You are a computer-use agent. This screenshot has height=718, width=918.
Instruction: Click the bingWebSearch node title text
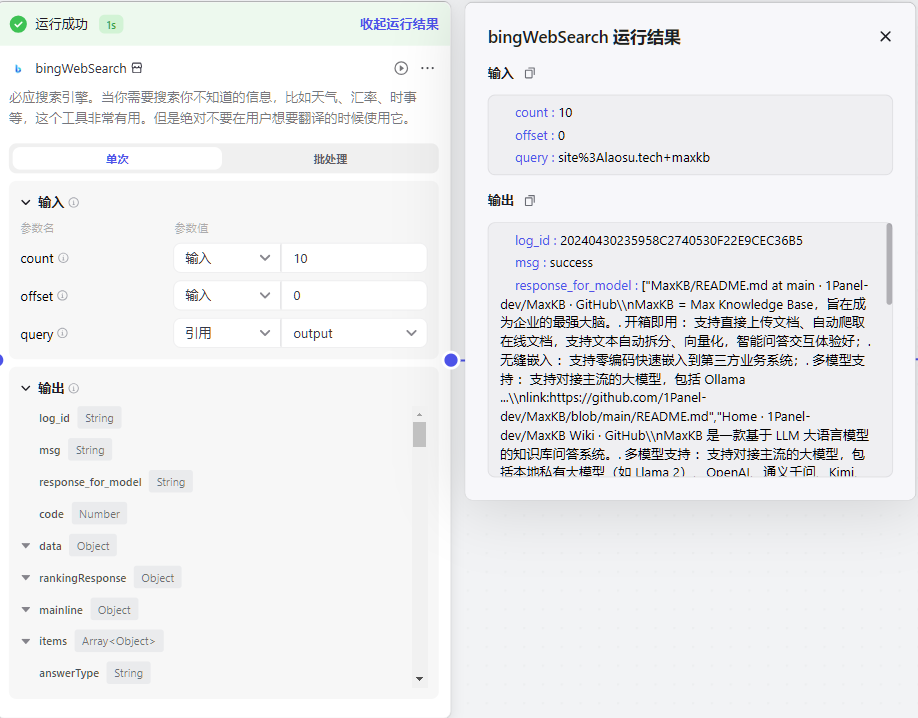click(x=81, y=69)
